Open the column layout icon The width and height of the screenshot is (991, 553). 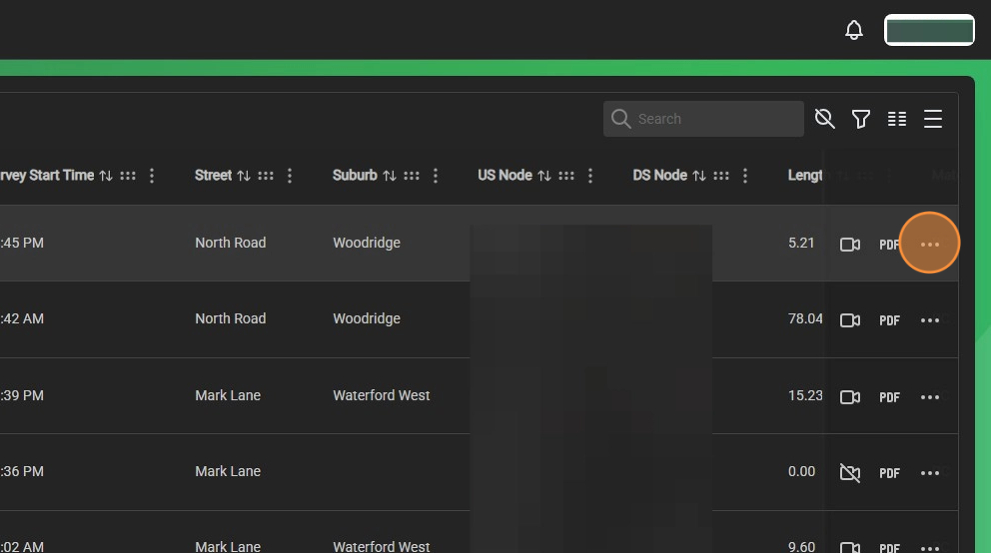pos(897,119)
